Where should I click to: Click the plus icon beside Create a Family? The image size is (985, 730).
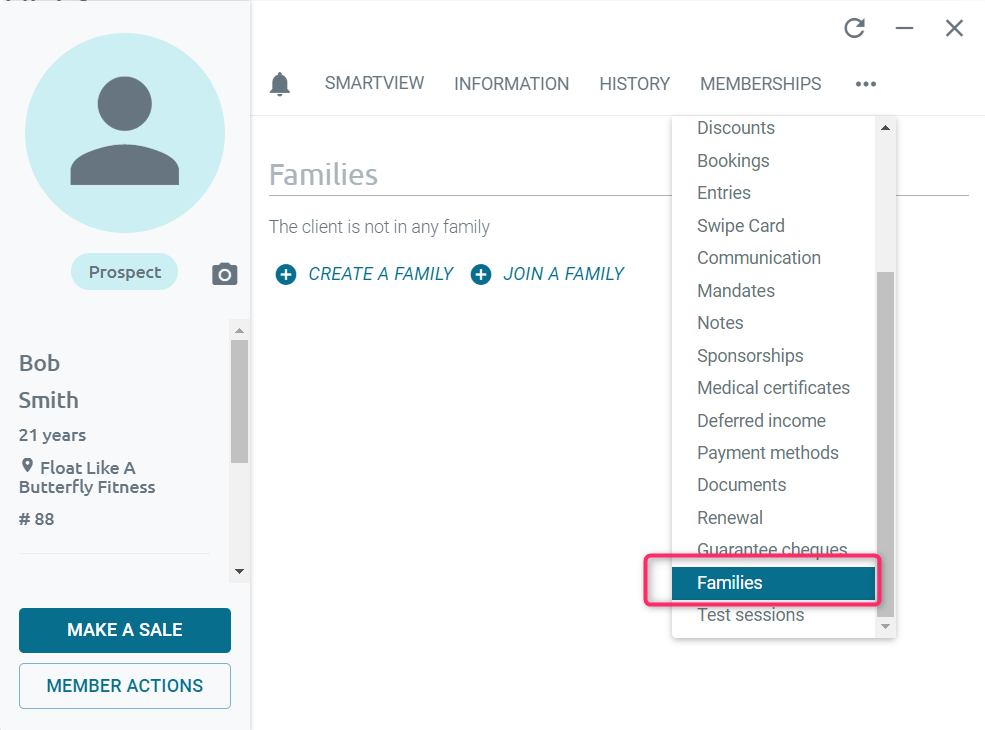point(286,275)
